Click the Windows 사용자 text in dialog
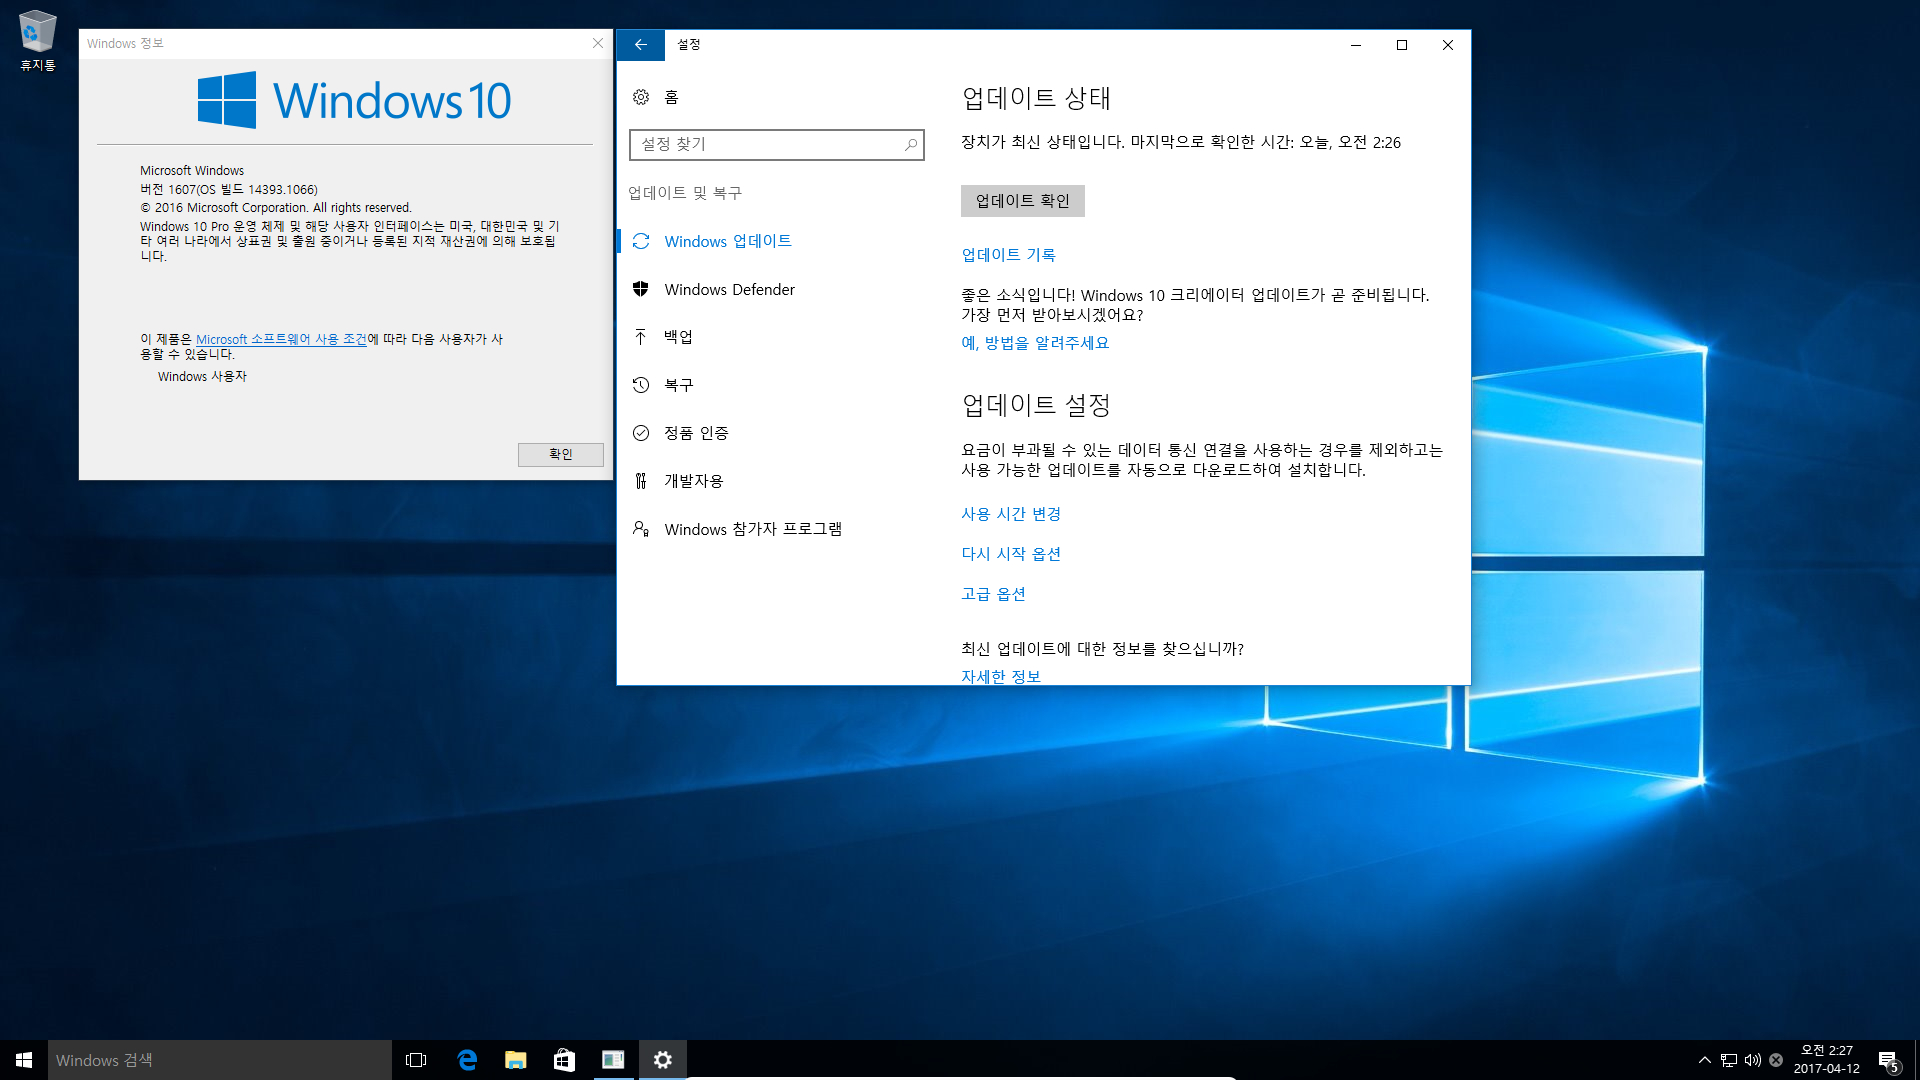 202,377
